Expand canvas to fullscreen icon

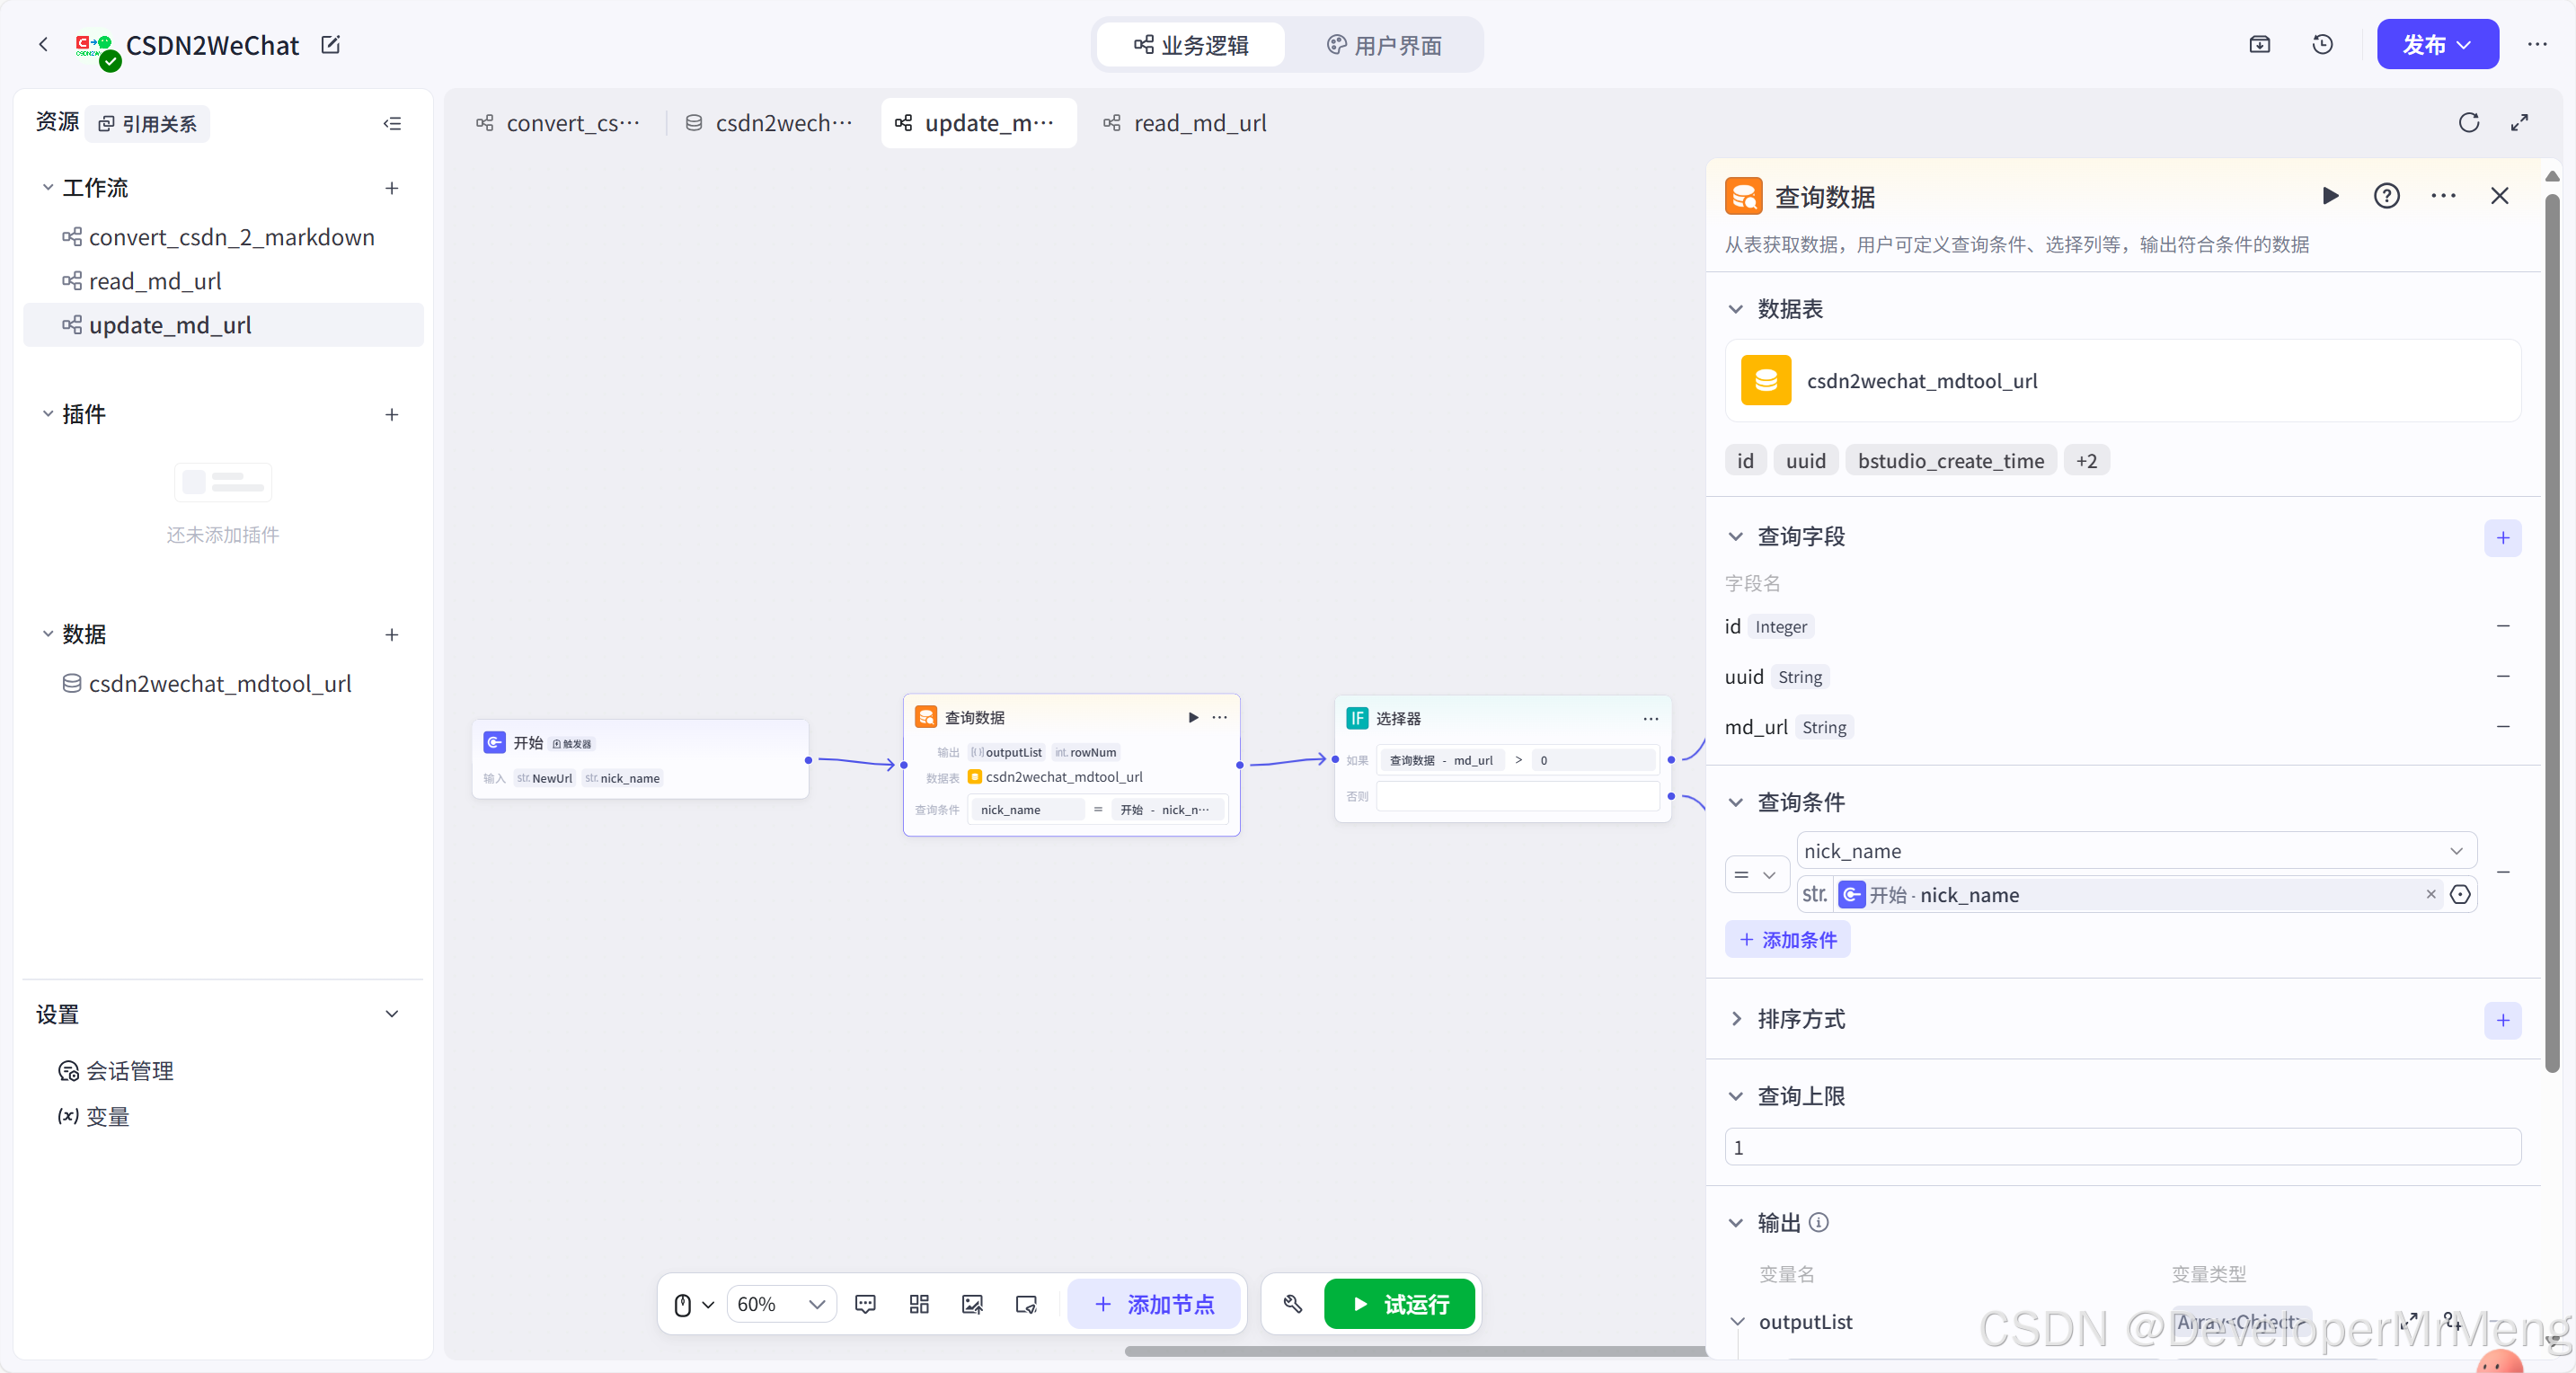click(x=2519, y=123)
